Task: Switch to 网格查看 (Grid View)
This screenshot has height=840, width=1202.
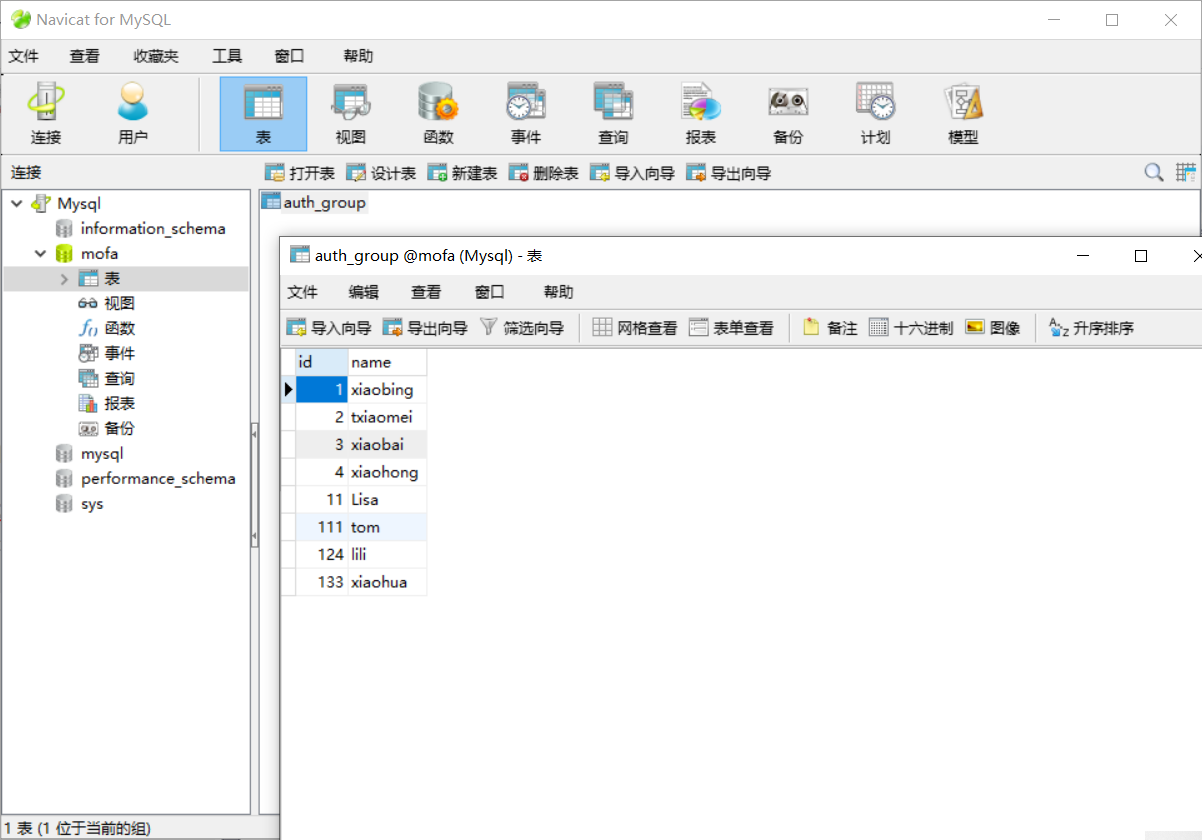Action: (635, 327)
